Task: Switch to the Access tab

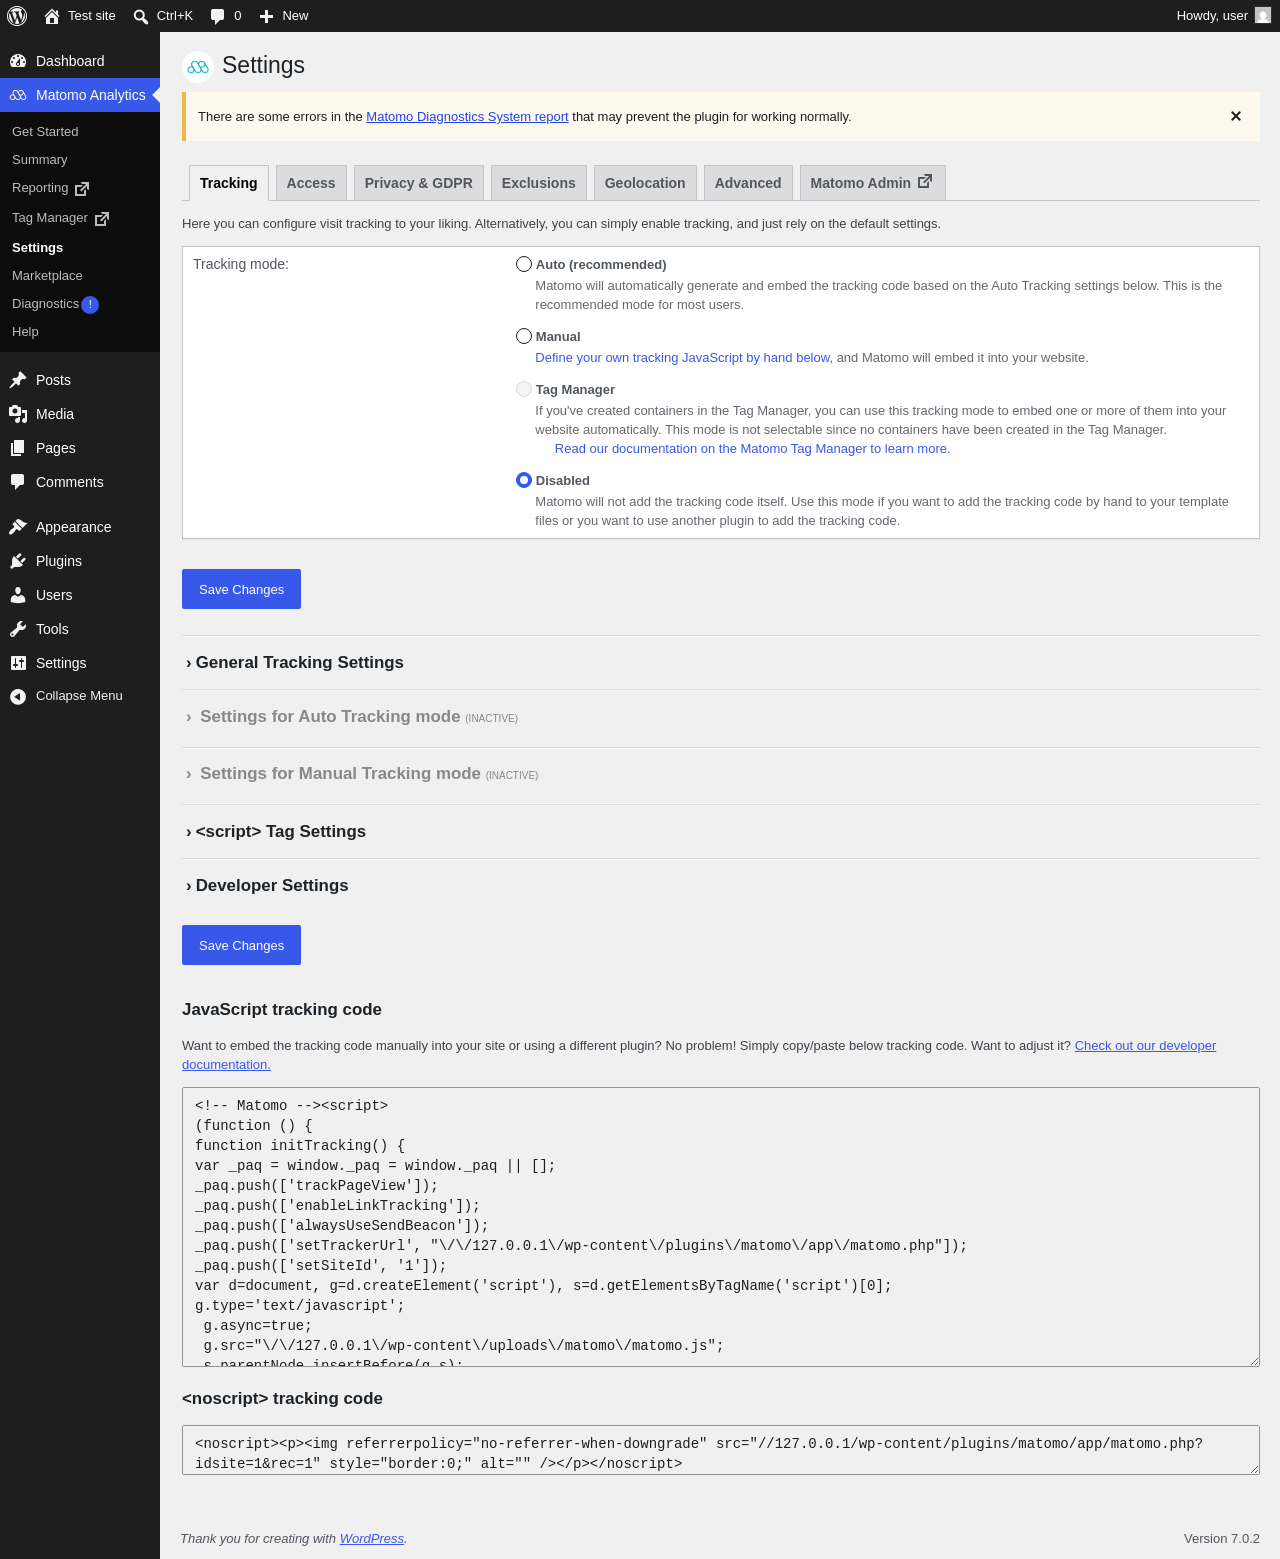Action: point(311,183)
